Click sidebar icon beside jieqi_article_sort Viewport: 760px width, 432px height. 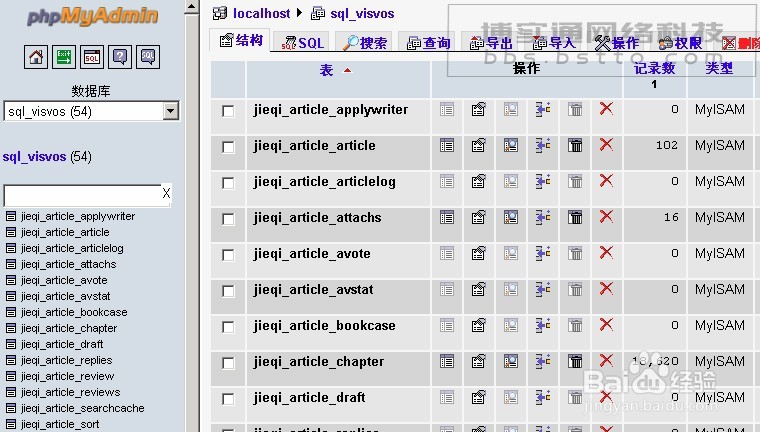[x=11, y=424]
